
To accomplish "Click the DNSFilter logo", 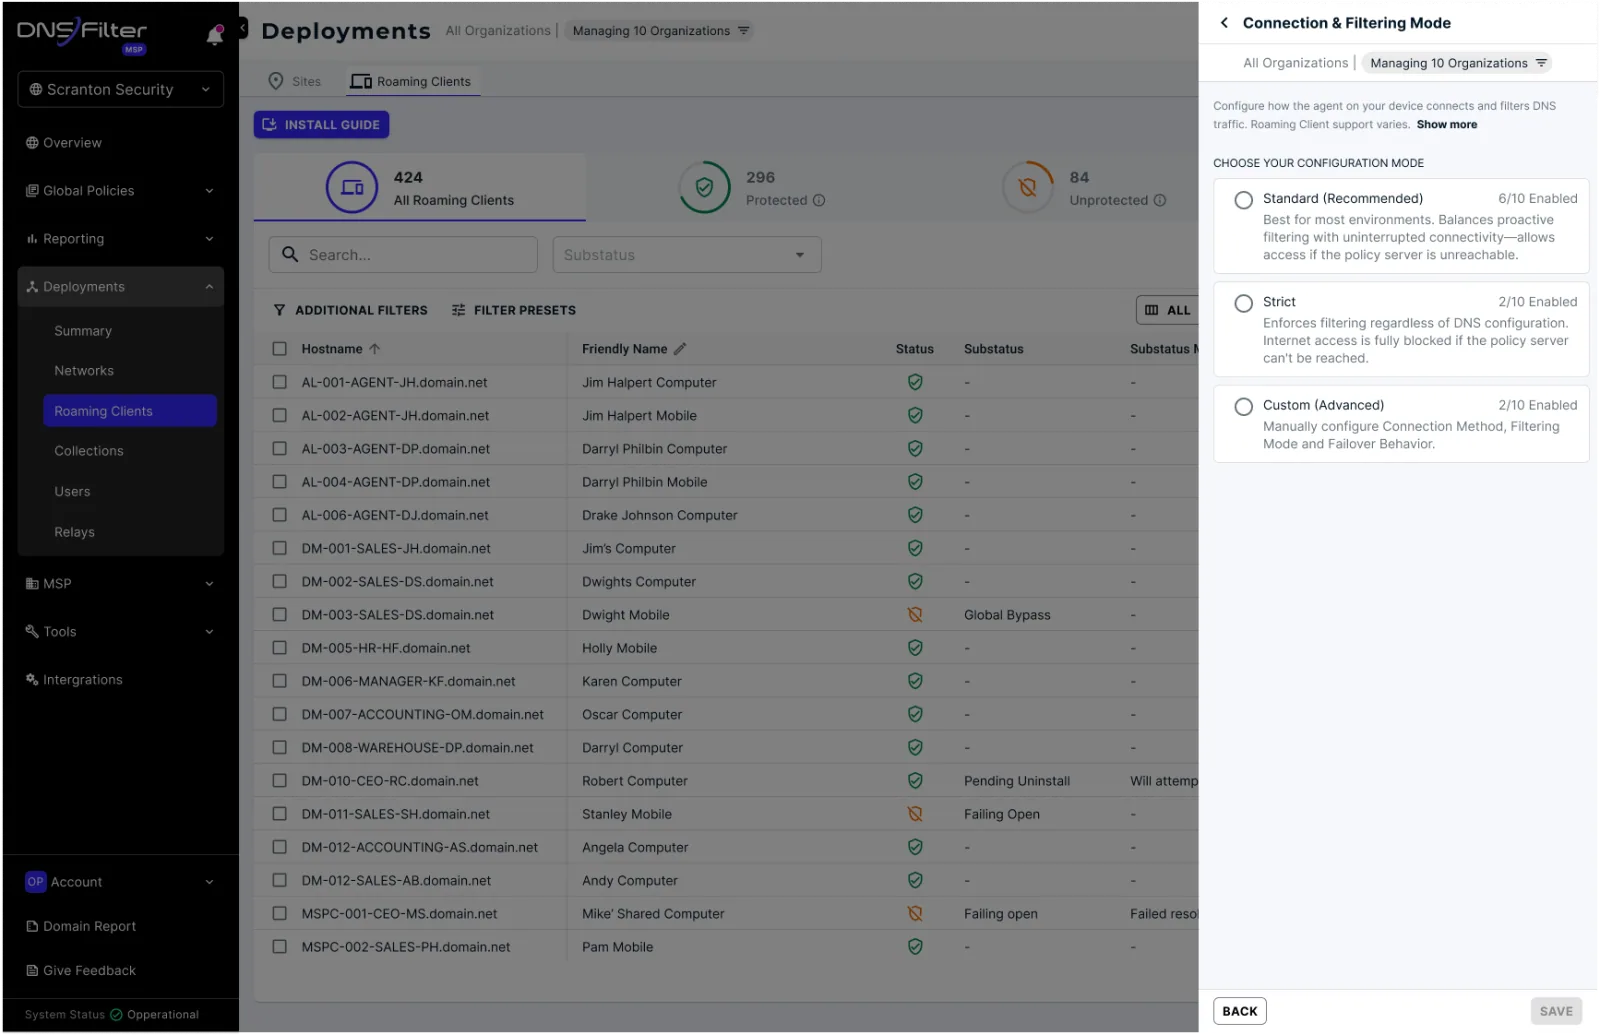I will tap(82, 33).
